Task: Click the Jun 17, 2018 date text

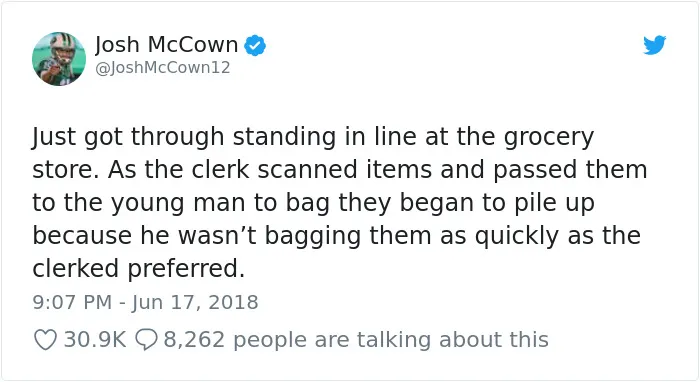Action: (x=195, y=302)
